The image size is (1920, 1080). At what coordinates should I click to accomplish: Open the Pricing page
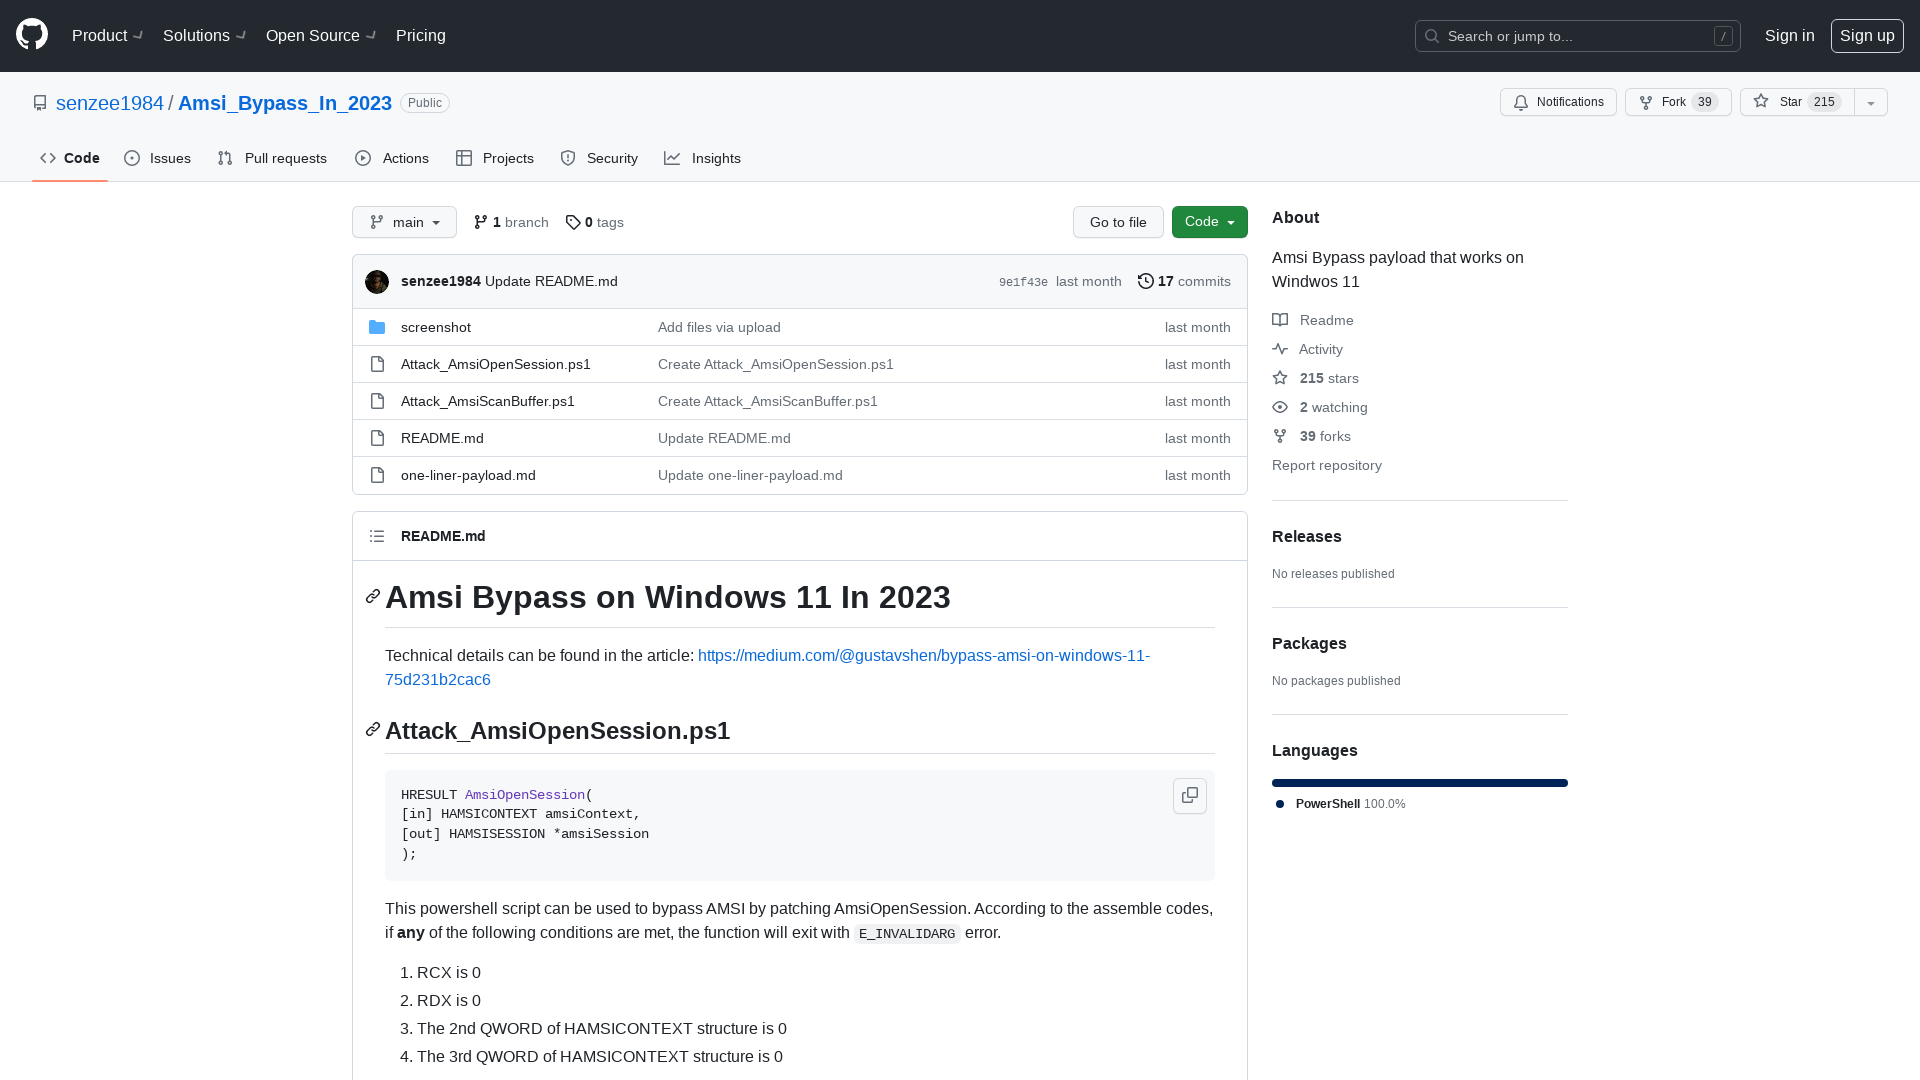click(421, 35)
